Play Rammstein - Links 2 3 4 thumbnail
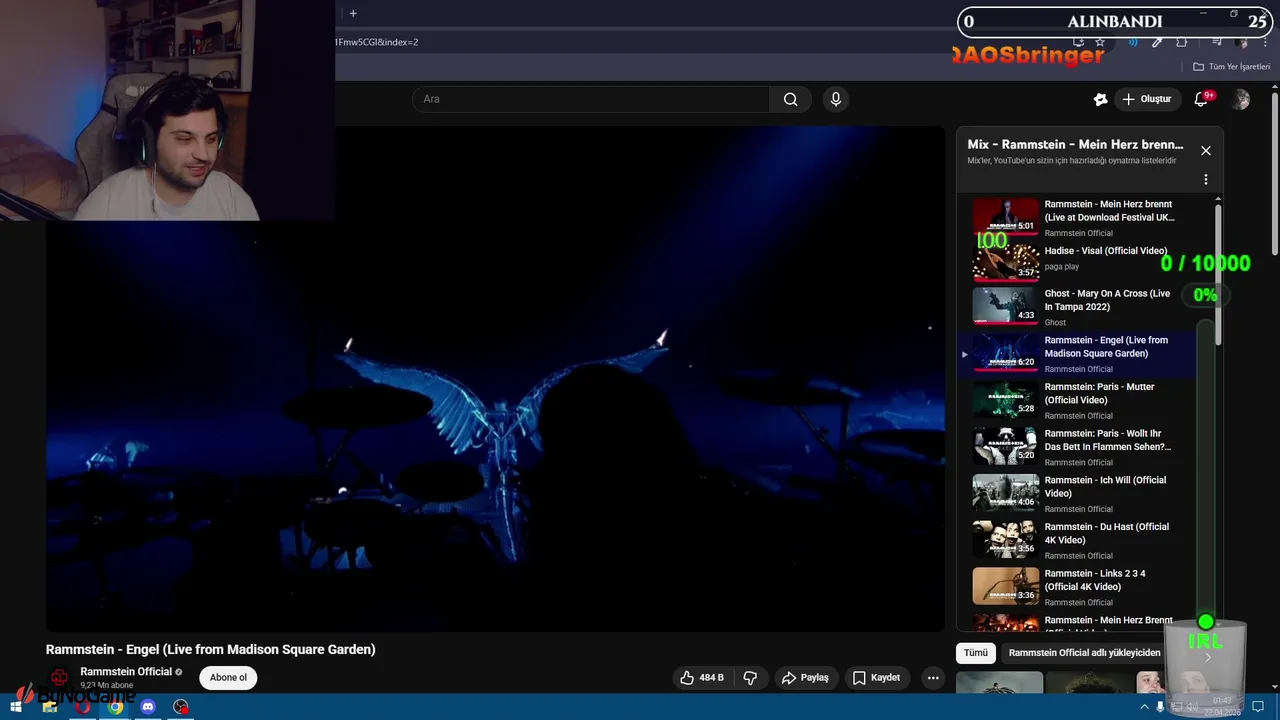The width and height of the screenshot is (1280, 720). (x=1006, y=586)
